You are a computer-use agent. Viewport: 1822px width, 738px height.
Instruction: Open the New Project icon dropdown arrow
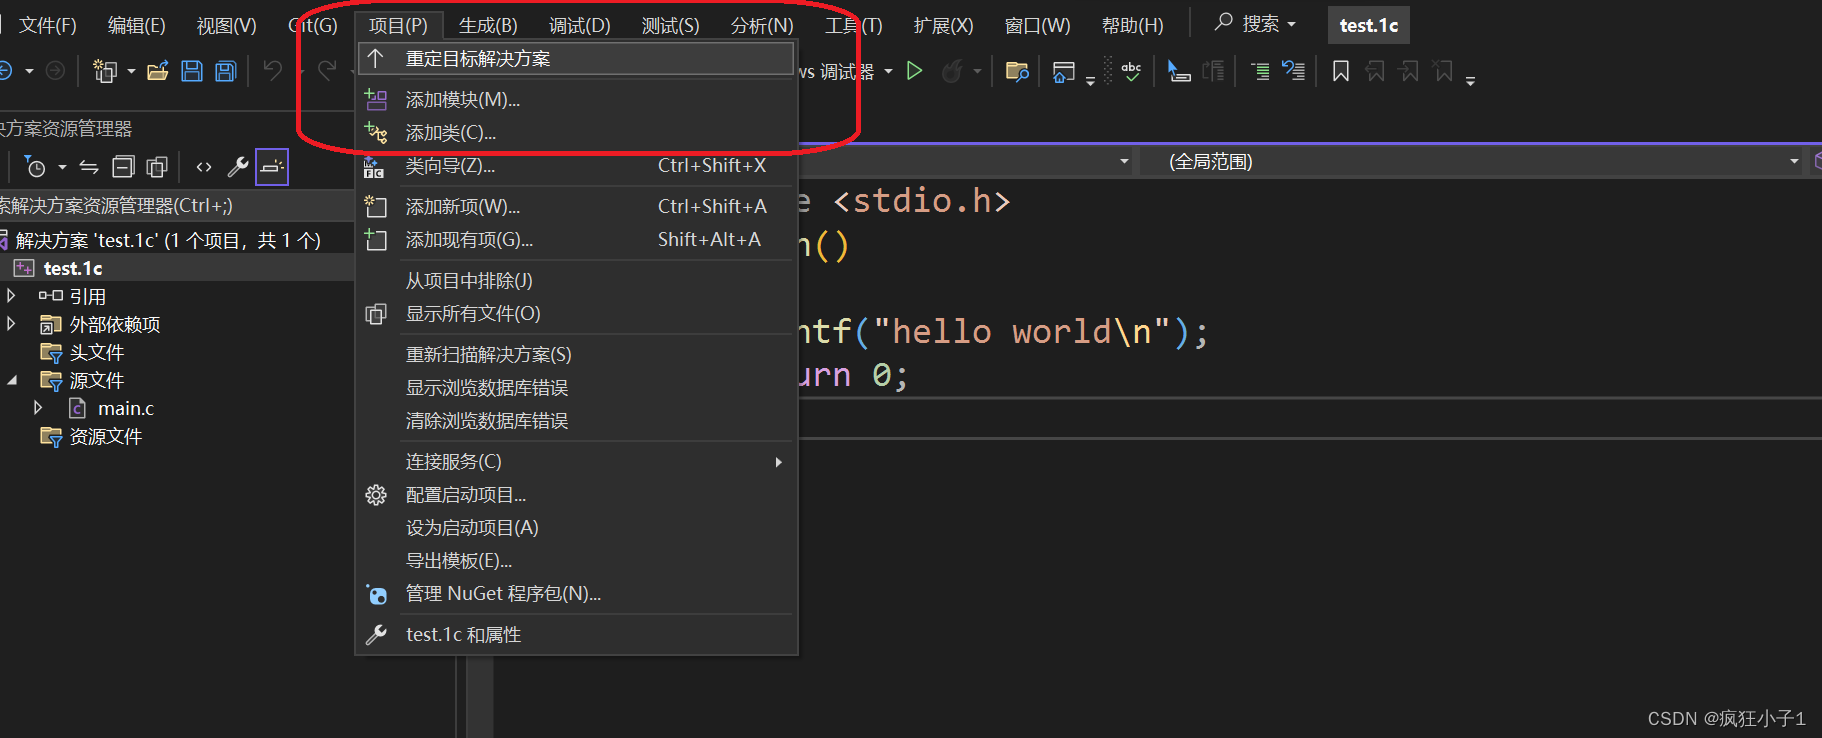[x=131, y=71]
